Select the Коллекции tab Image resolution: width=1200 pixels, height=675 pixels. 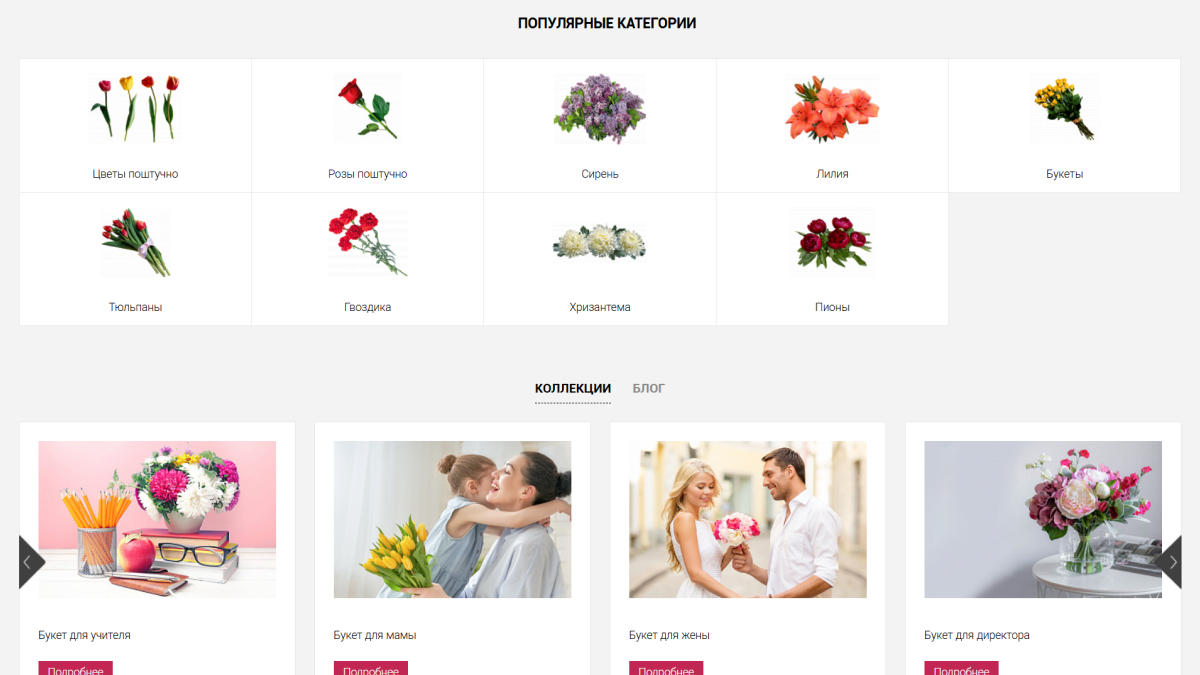(x=573, y=388)
